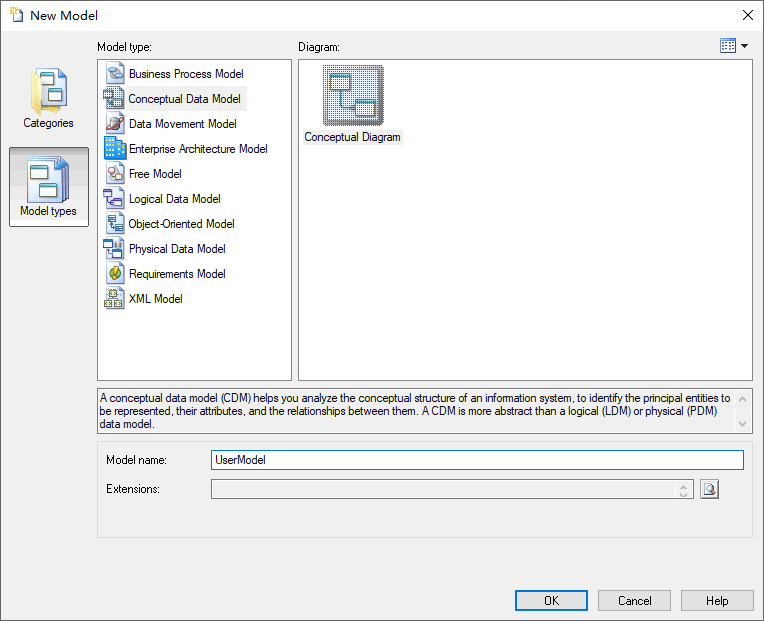Choose Data Movement Model text
Image resolution: width=764 pixels, height=621 pixels.
coord(183,124)
